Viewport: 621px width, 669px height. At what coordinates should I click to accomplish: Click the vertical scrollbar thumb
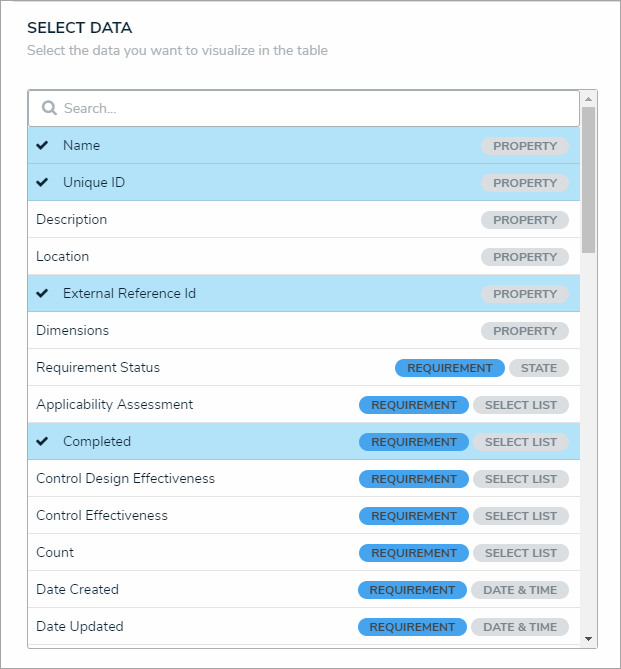tap(589, 180)
